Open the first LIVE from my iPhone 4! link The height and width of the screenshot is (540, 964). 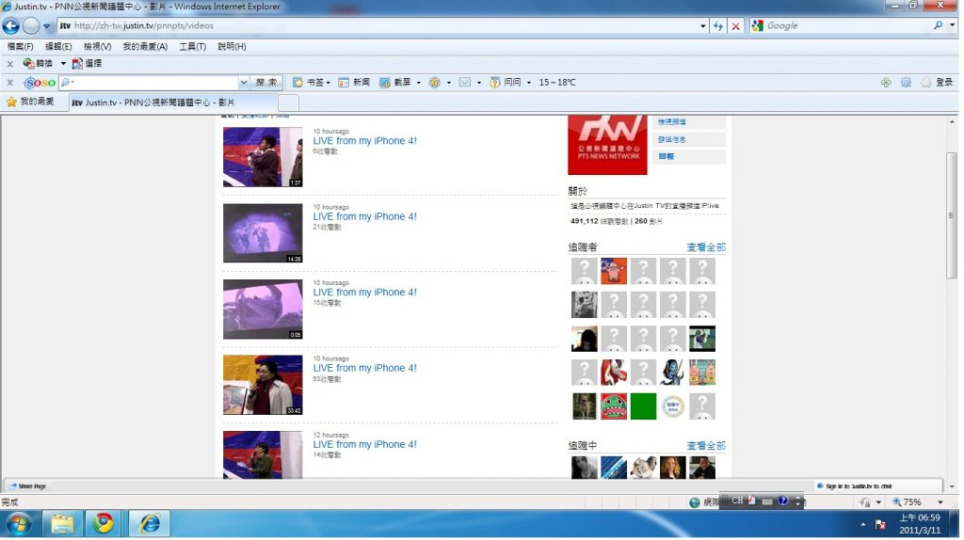click(x=364, y=141)
